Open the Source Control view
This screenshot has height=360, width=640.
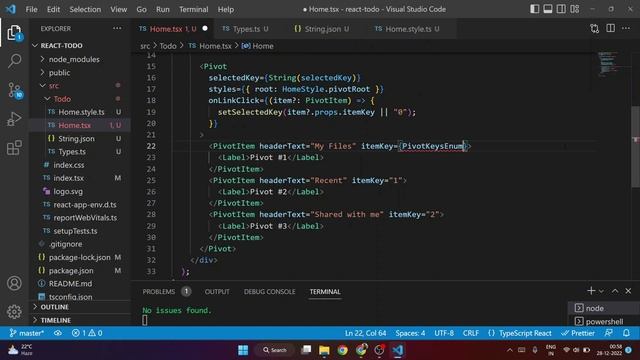point(14,90)
